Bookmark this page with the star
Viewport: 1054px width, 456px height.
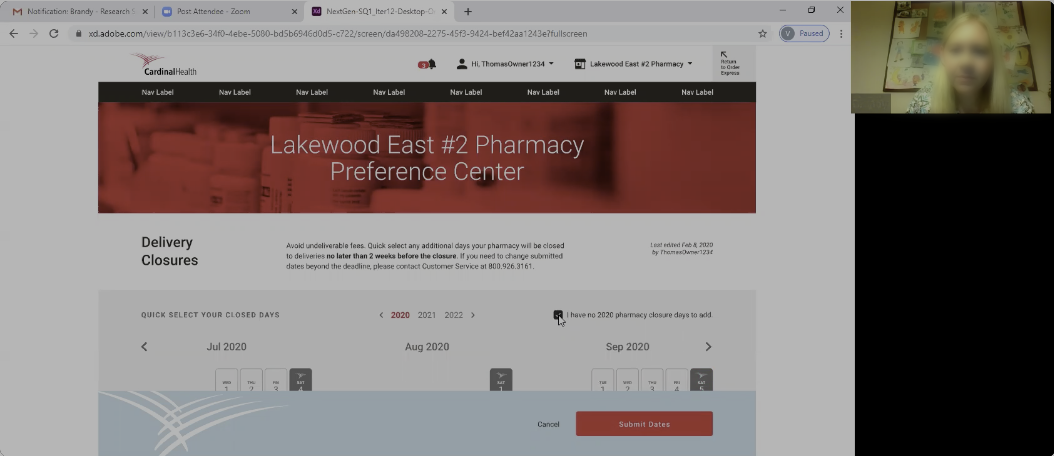coord(762,34)
